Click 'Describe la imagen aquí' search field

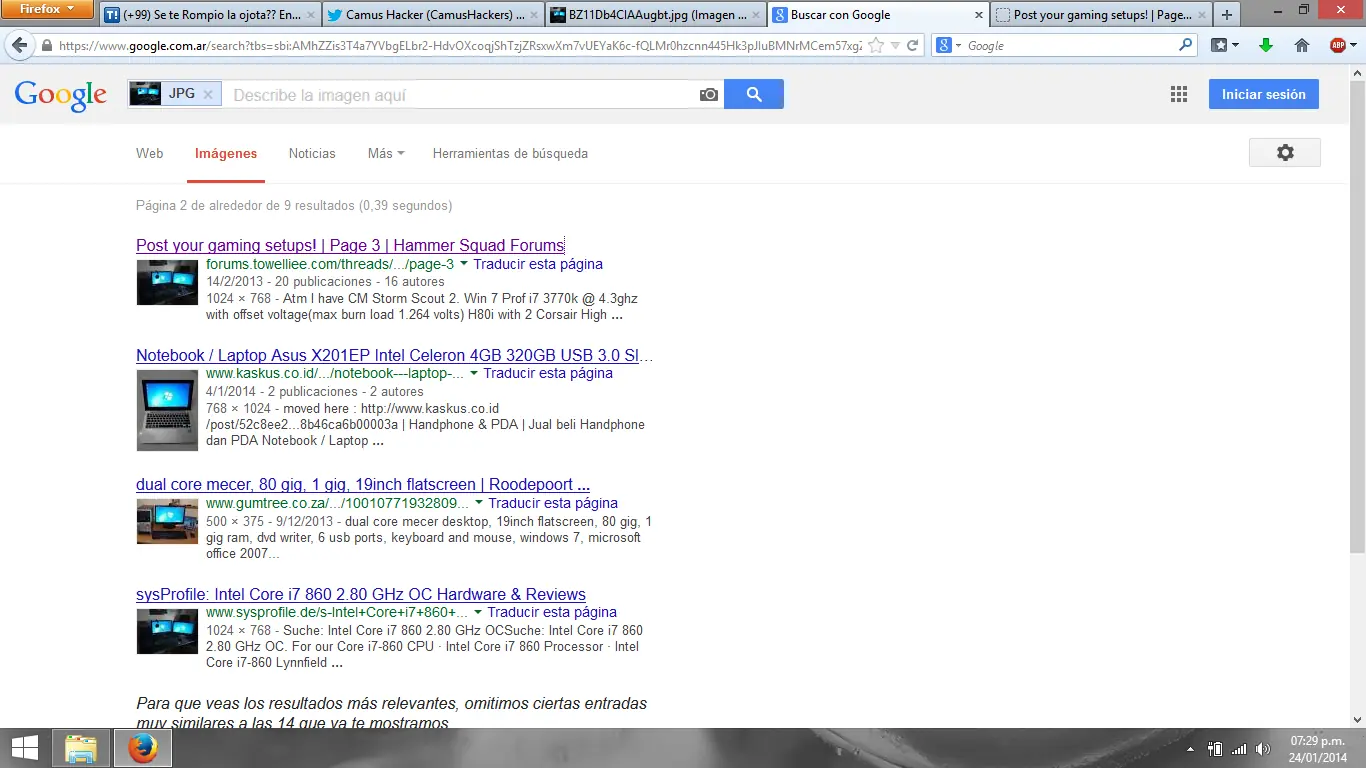coord(460,95)
